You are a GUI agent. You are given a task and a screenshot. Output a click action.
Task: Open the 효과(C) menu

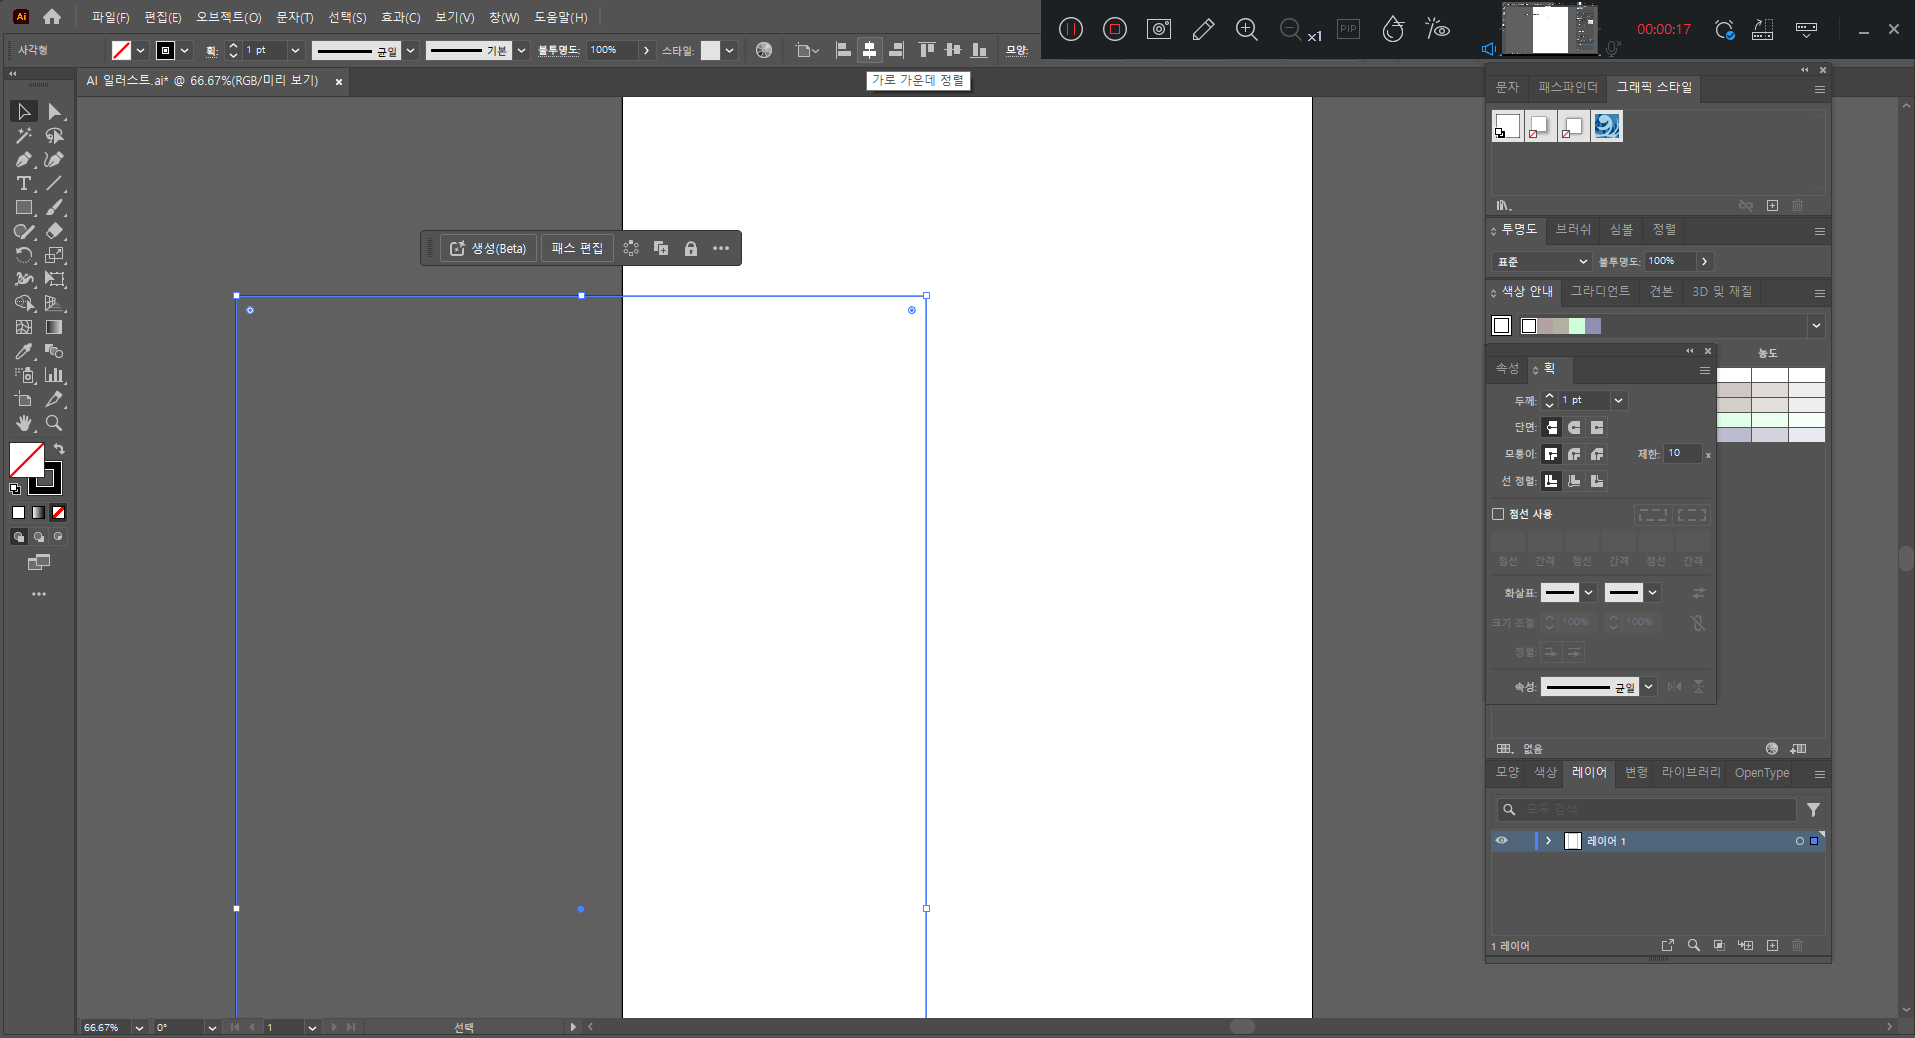coord(400,17)
